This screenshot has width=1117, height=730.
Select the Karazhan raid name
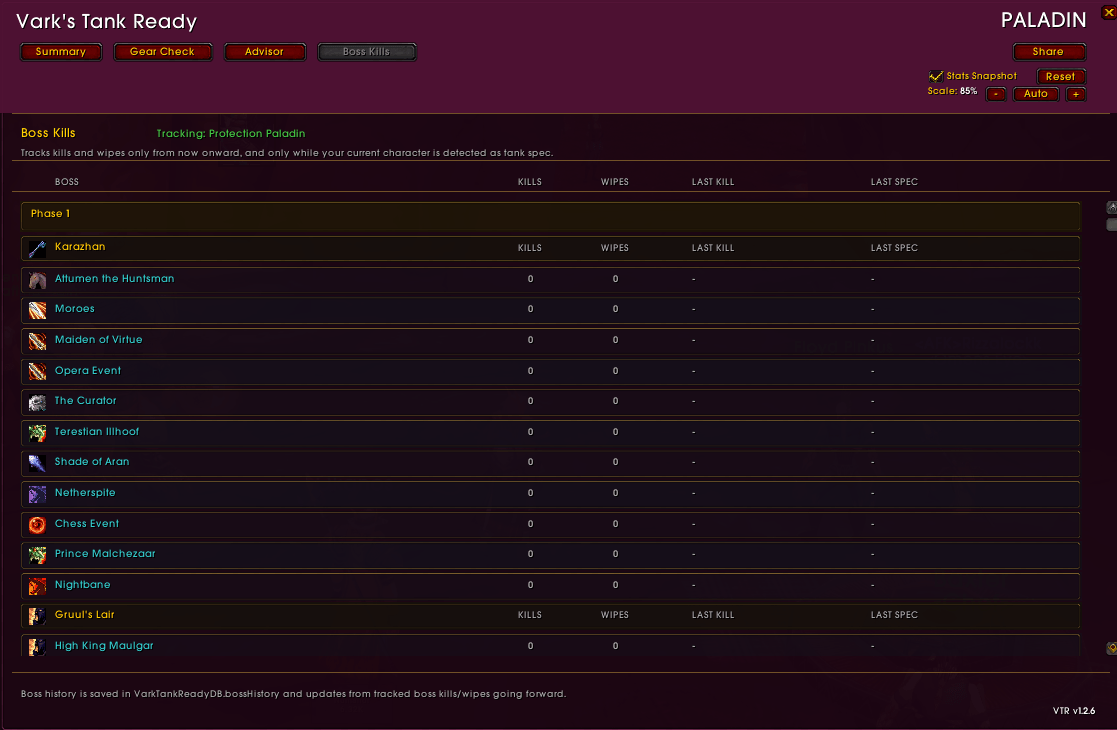point(80,246)
